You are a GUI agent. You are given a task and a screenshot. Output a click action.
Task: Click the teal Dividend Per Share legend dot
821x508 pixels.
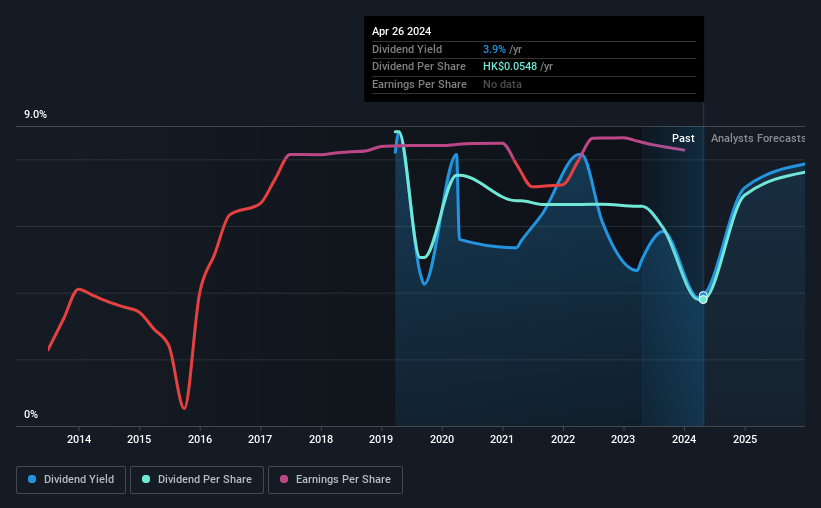(146, 479)
